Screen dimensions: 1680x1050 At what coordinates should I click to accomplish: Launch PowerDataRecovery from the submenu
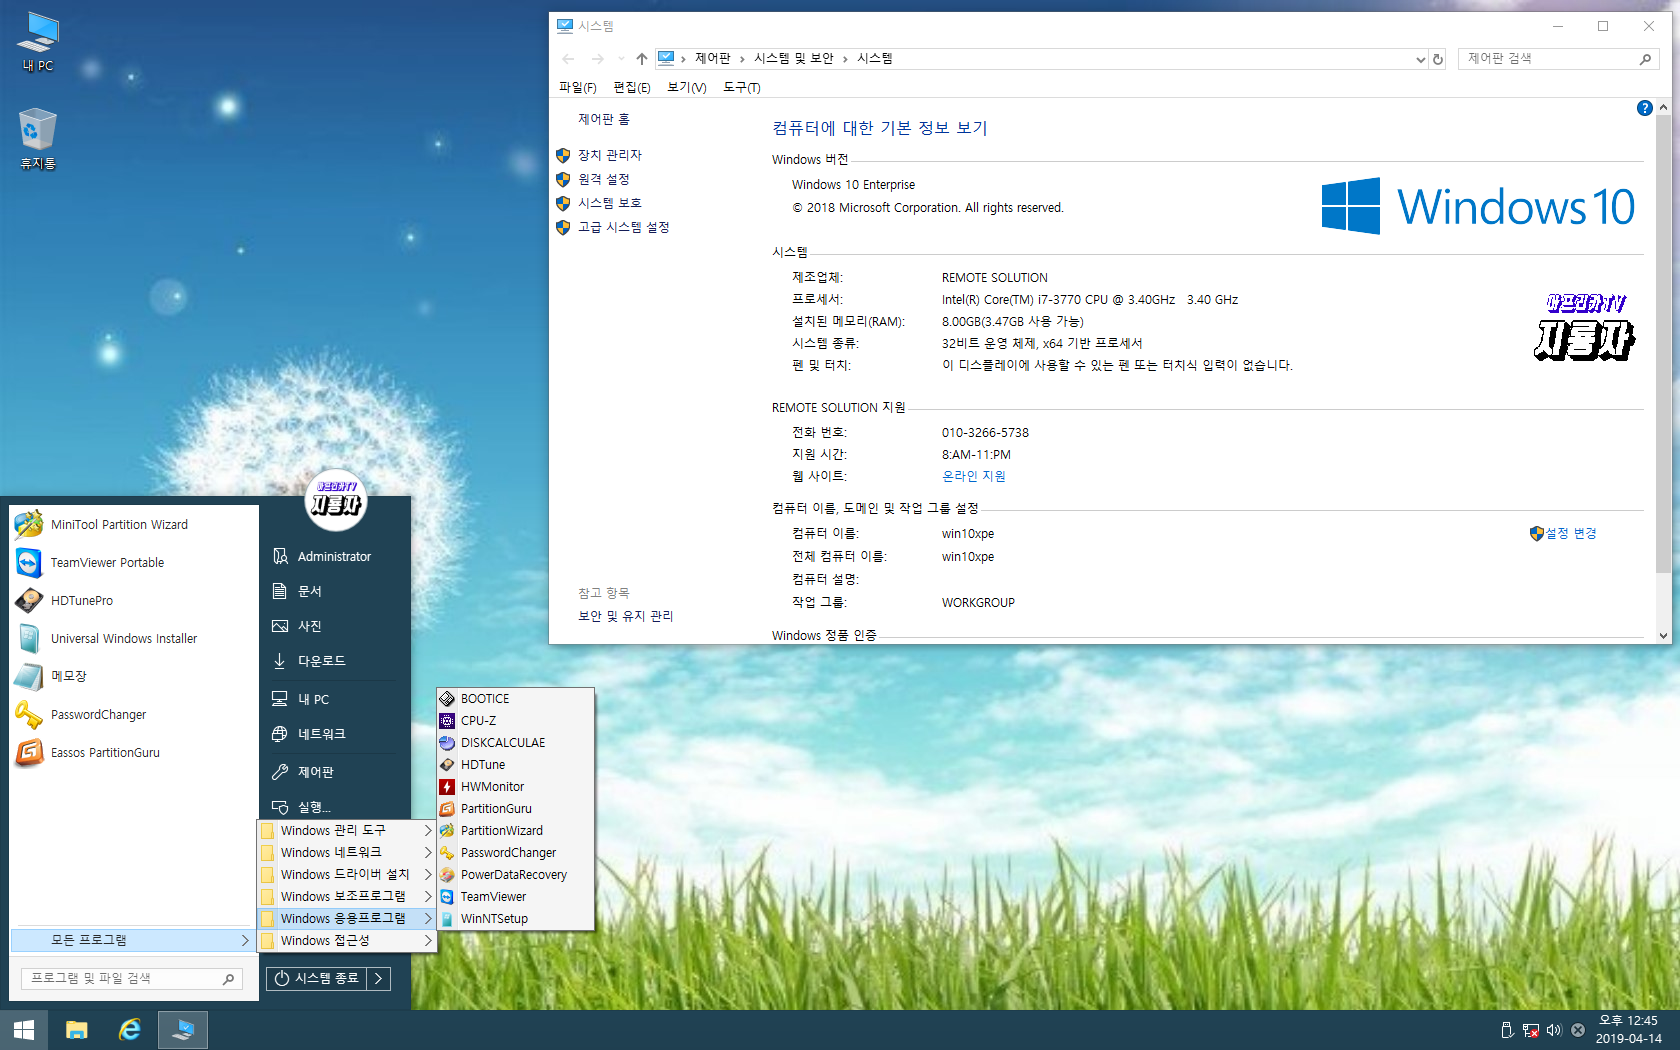point(515,874)
